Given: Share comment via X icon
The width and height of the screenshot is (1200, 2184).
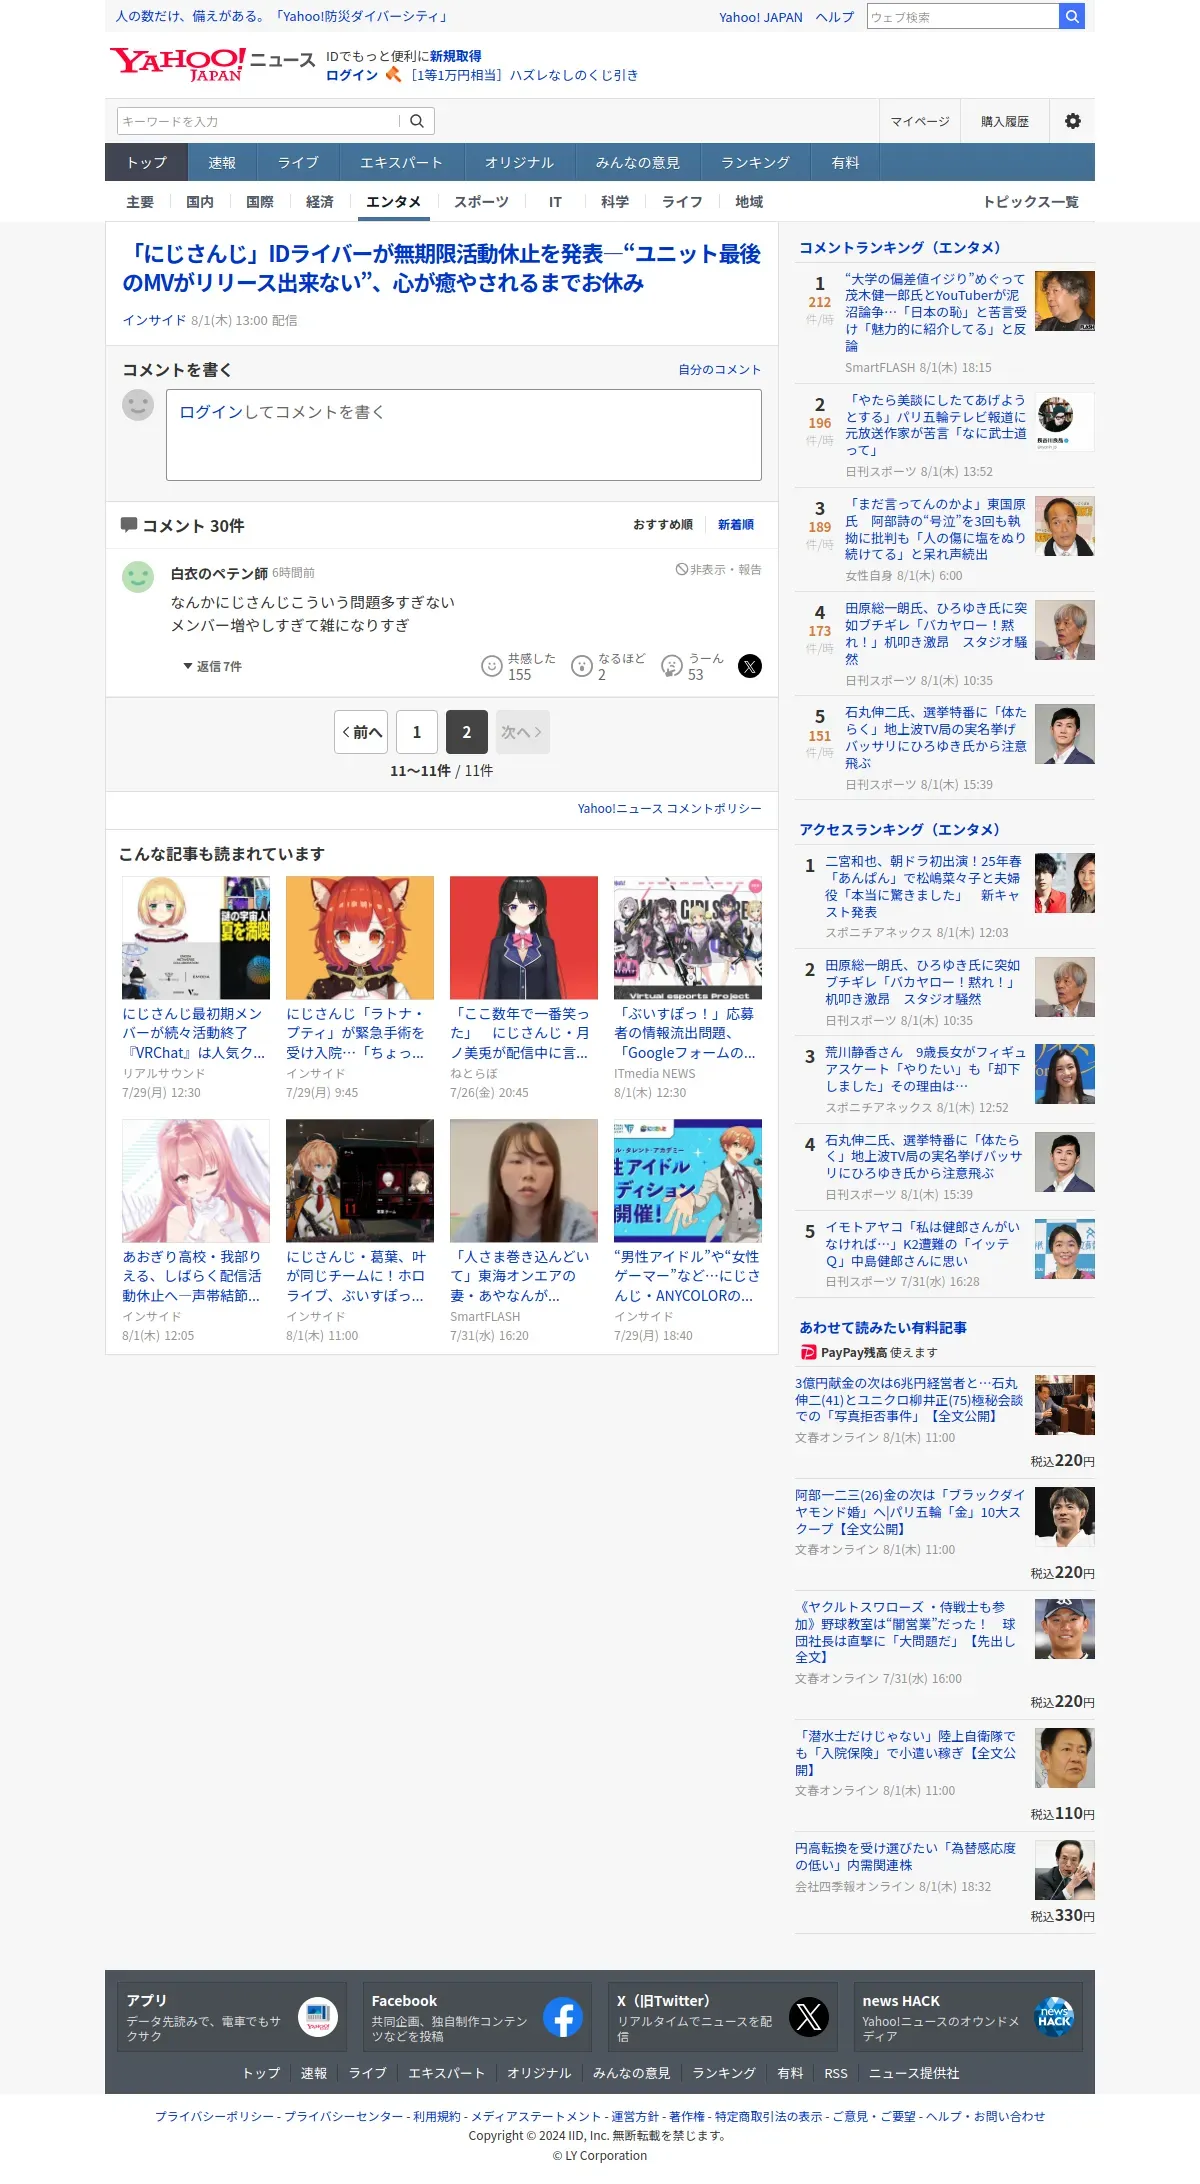Looking at the screenshot, I should (x=750, y=666).
